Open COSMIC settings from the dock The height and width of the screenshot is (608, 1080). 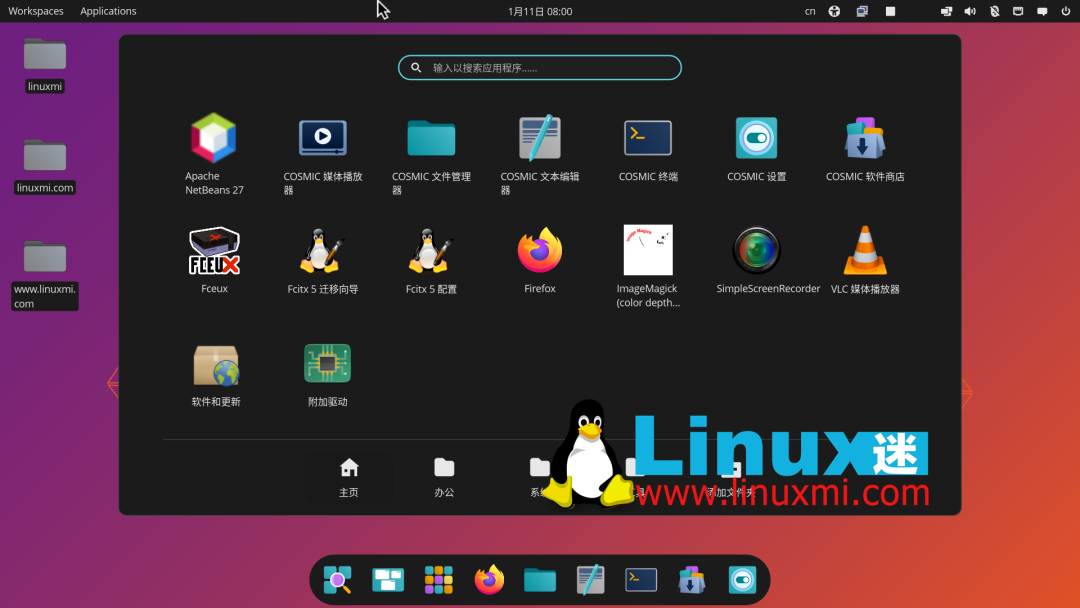pos(742,580)
